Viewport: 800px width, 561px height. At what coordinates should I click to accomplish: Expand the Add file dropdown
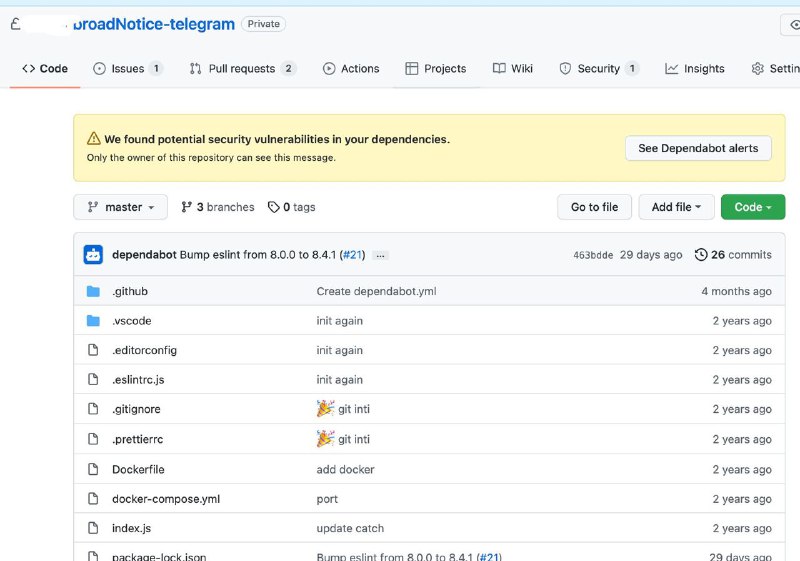tap(676, 207)
